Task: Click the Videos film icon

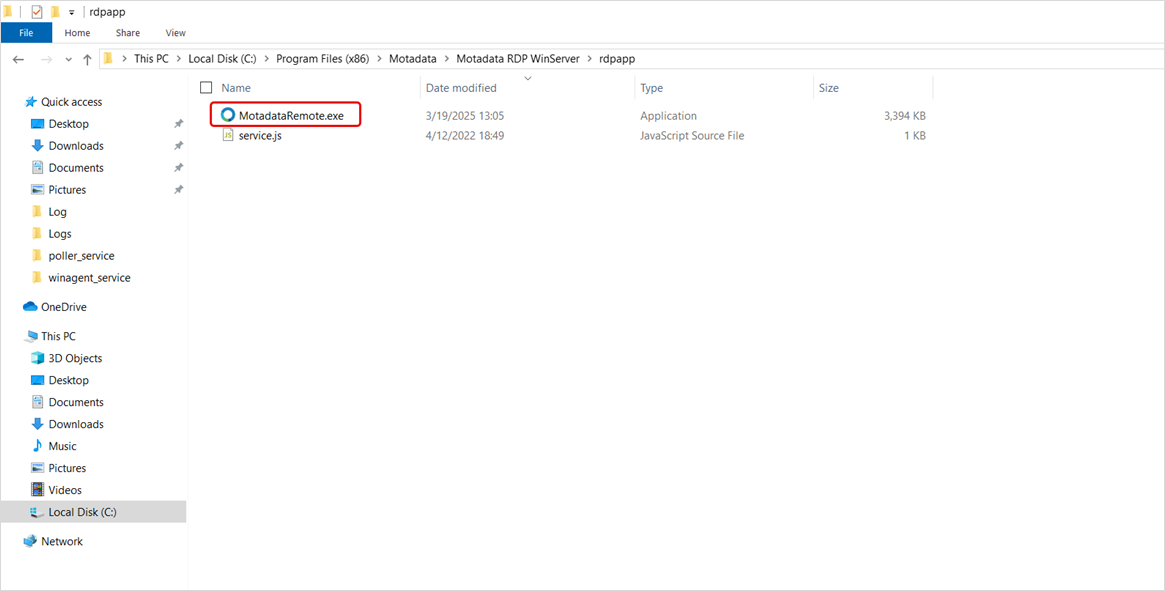Action: click(x=37, y=490)
